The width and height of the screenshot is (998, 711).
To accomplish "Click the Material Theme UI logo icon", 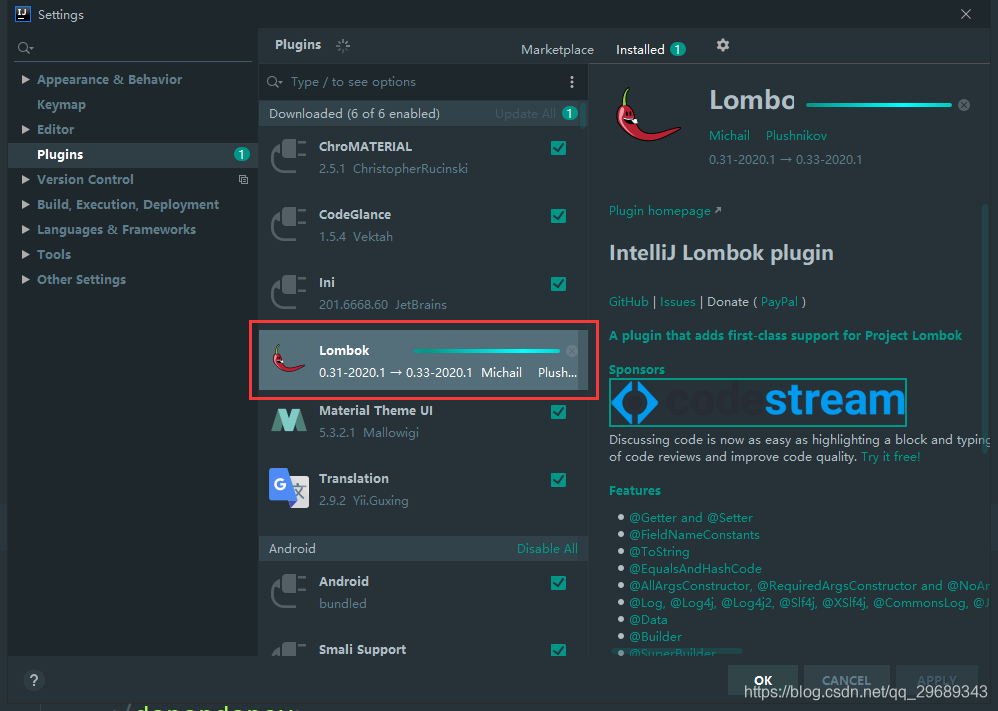I will click(x=288, y=420).
